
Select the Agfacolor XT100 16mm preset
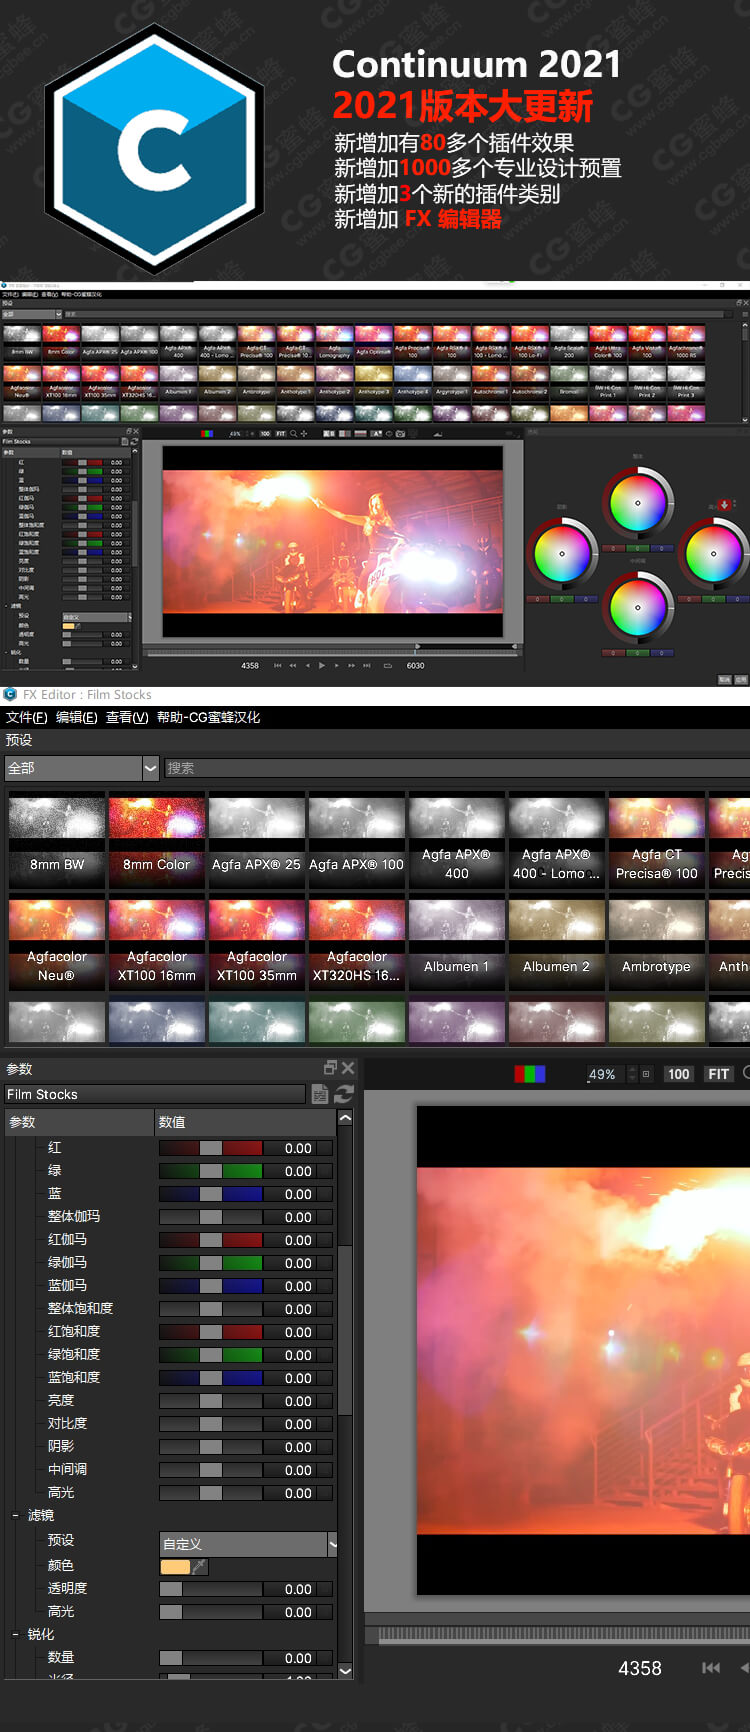pyautogui.click(x=157, y=944)
